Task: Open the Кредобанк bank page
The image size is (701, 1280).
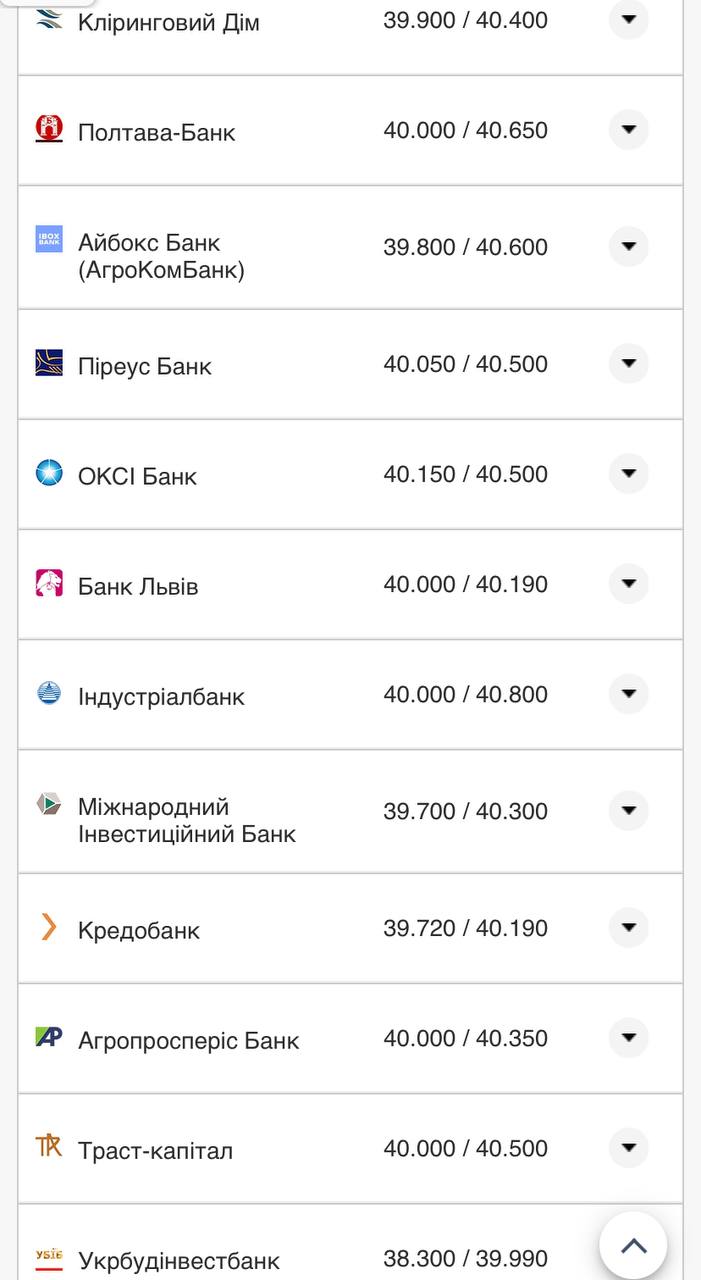Action: (140, 928)
